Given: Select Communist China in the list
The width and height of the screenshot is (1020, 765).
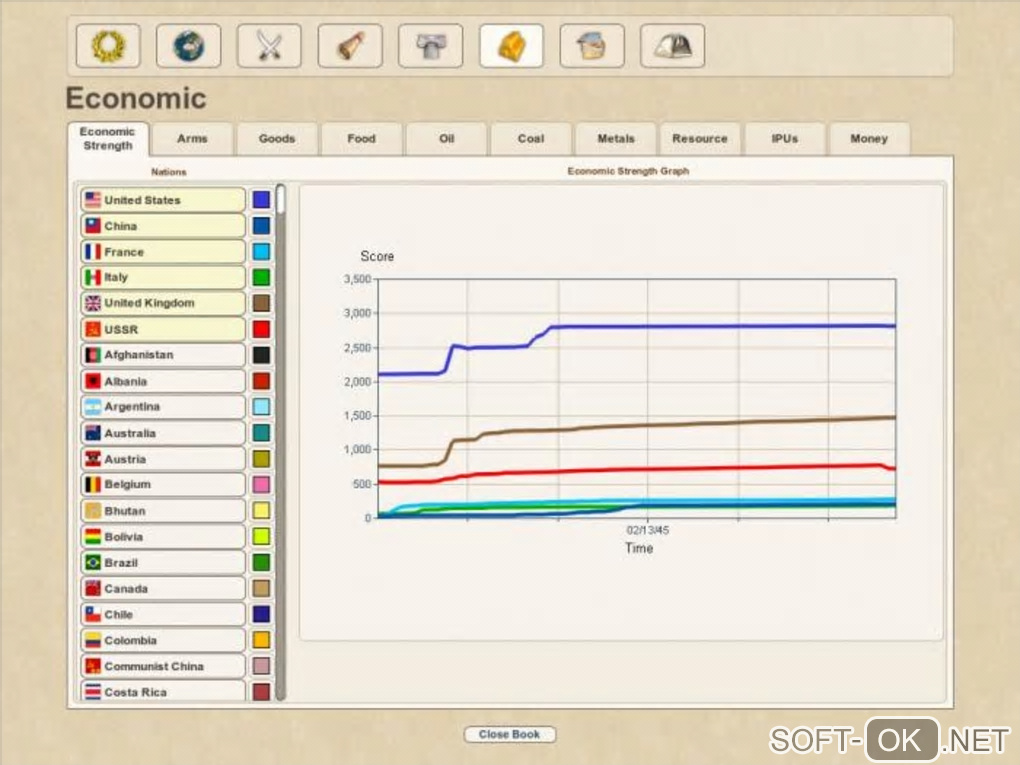Looking at the screenshot, I should tap(163, 666).
